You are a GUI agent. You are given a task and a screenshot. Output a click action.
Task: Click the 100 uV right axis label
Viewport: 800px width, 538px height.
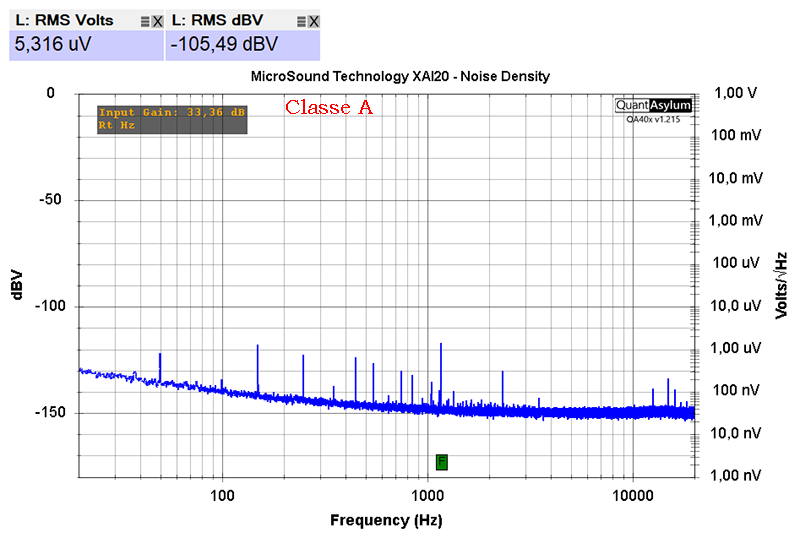pos(736,263)
